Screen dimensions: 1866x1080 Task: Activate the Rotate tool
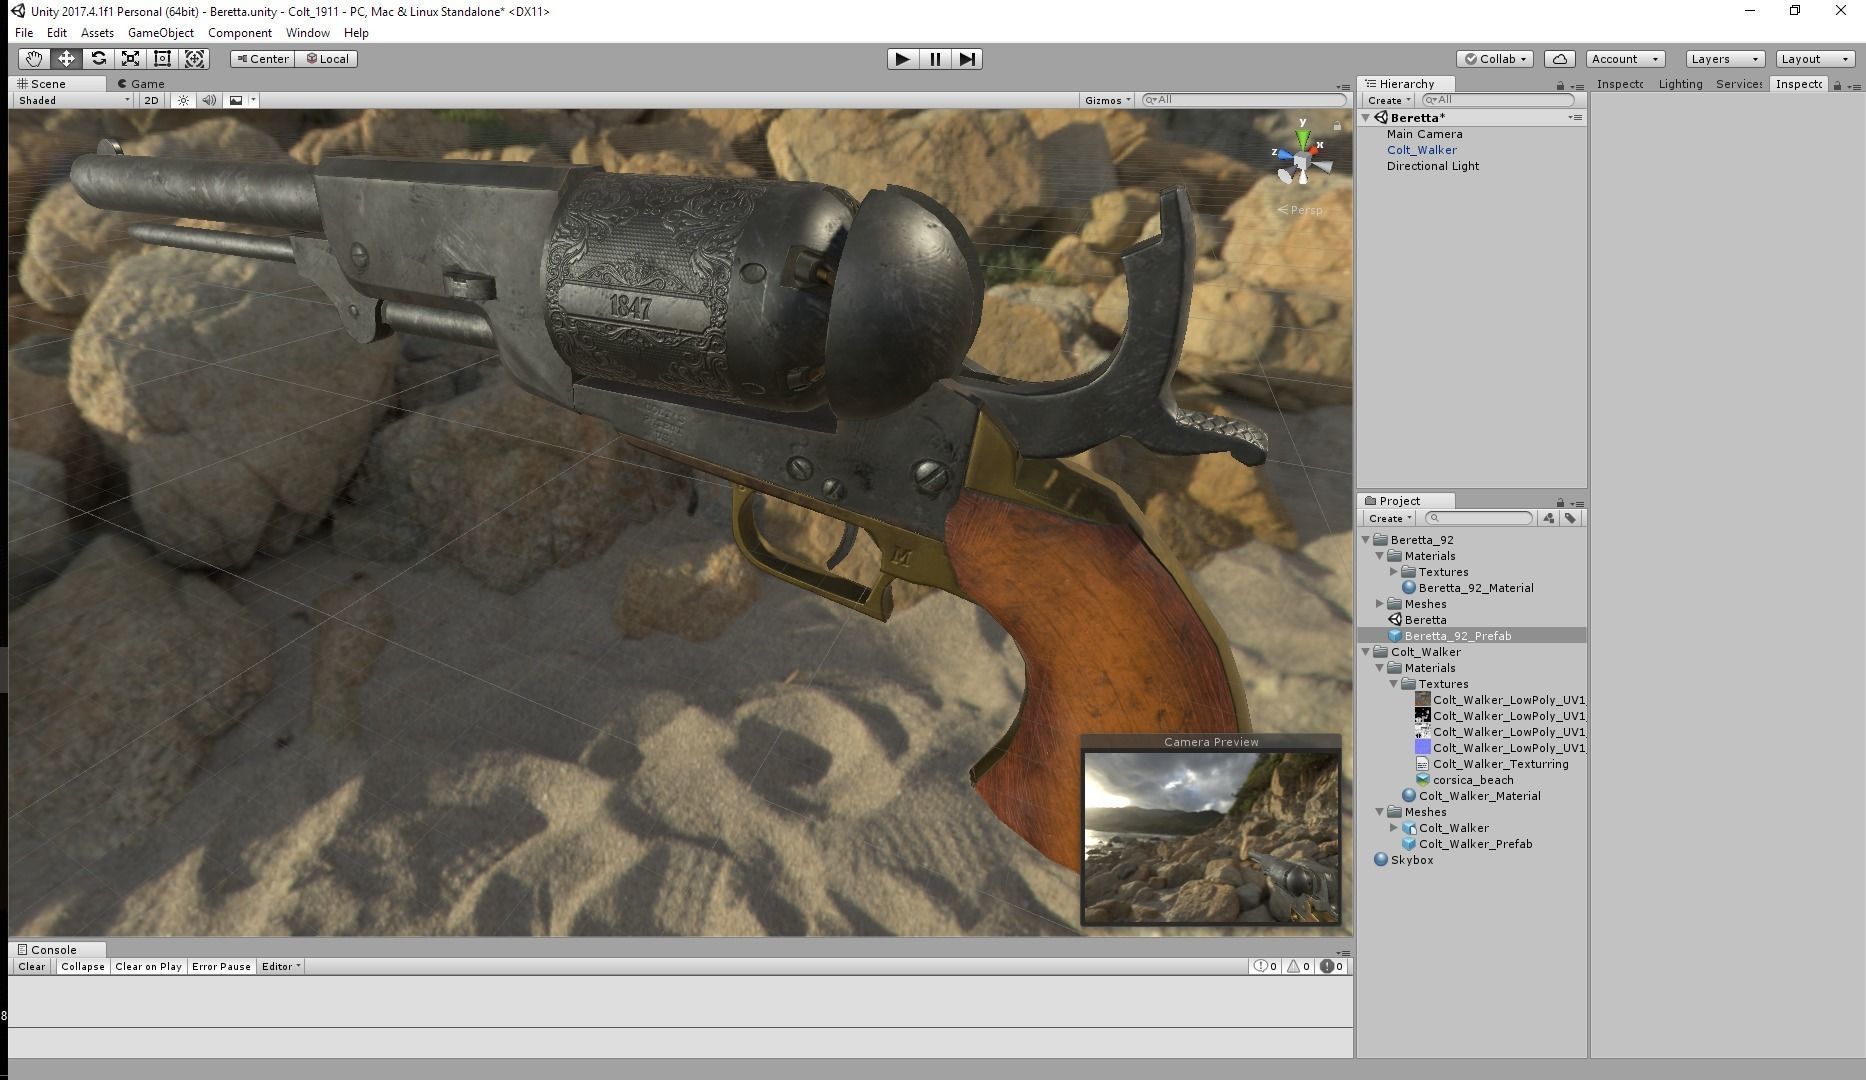coord(98,59)
